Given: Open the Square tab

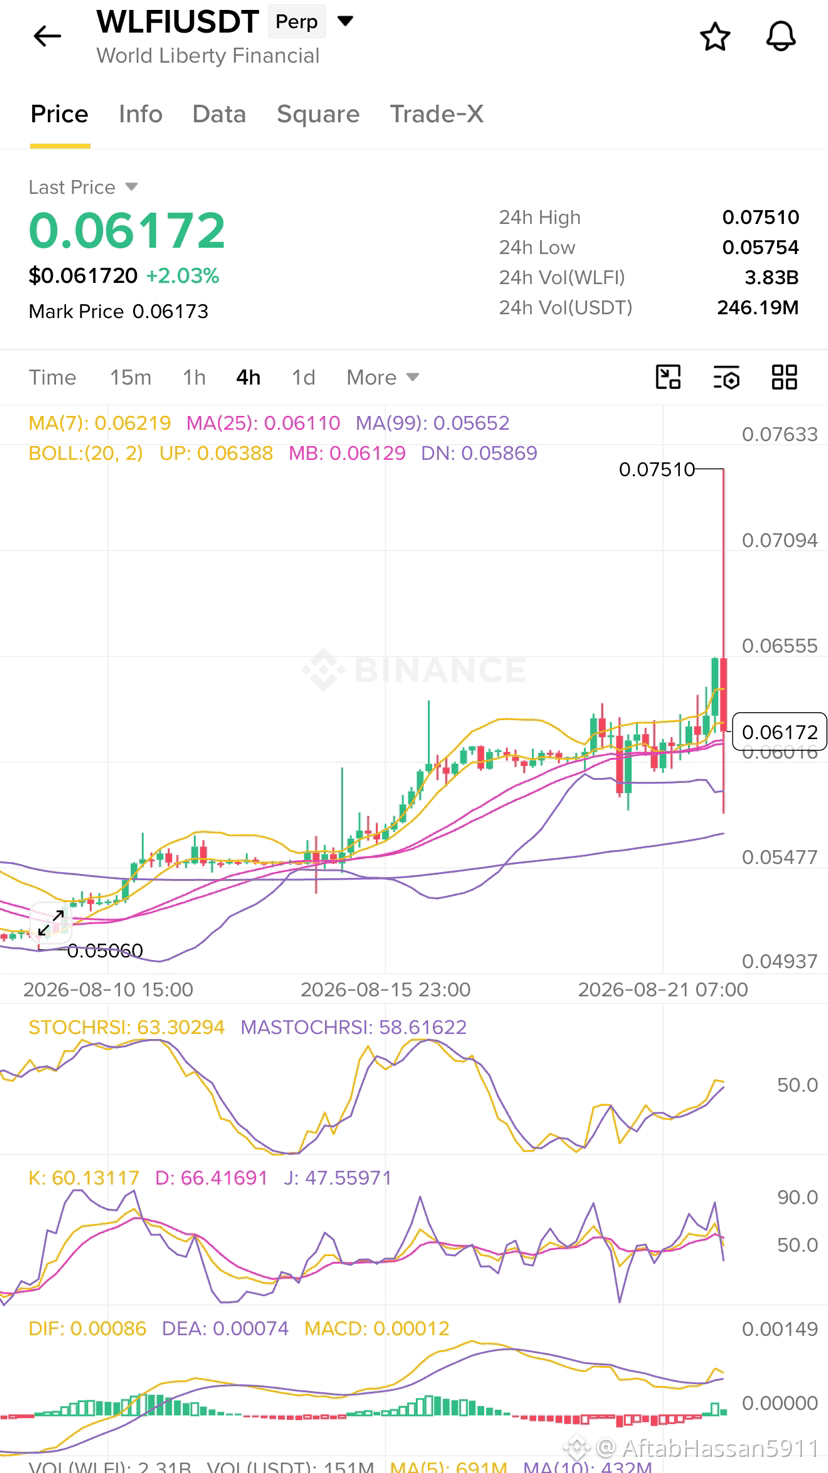Looking at the screenshot, I should coord(318,114).
